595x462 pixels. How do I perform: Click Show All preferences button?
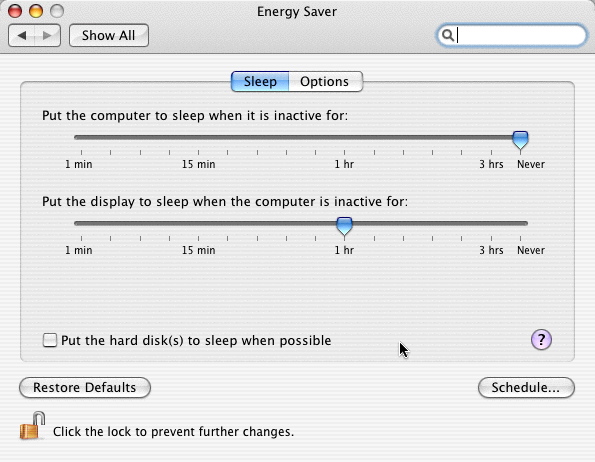(x=109, y=35)
